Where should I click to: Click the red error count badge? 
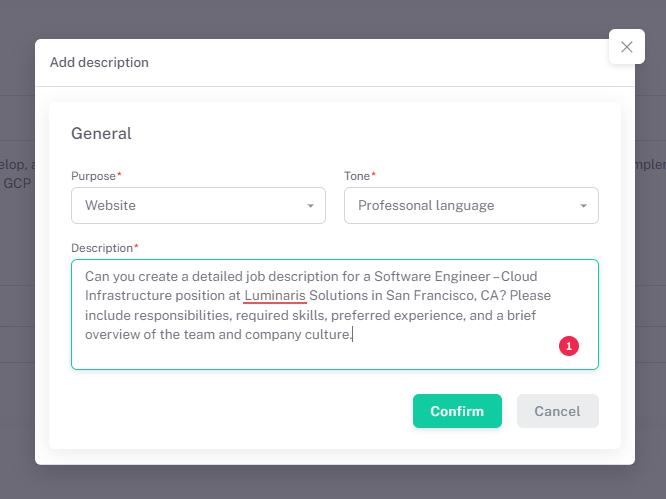[x=569, y=346]
